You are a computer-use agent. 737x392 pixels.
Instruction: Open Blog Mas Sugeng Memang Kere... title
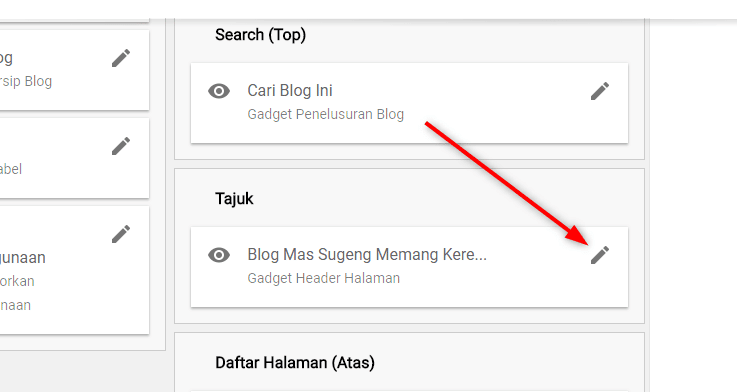point(367,254)
